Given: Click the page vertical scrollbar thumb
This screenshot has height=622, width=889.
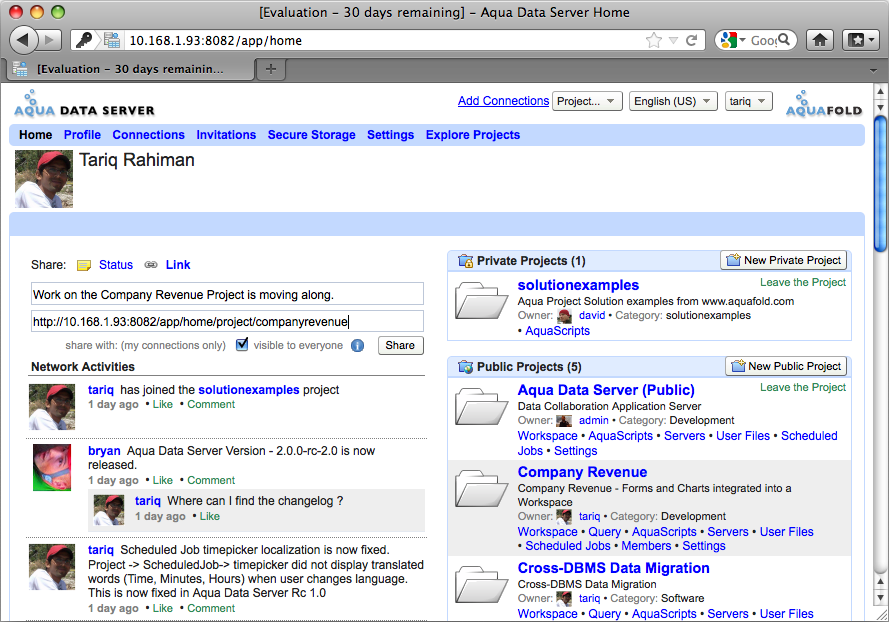Looking at the screenshot, I should [x=880, y=183].
